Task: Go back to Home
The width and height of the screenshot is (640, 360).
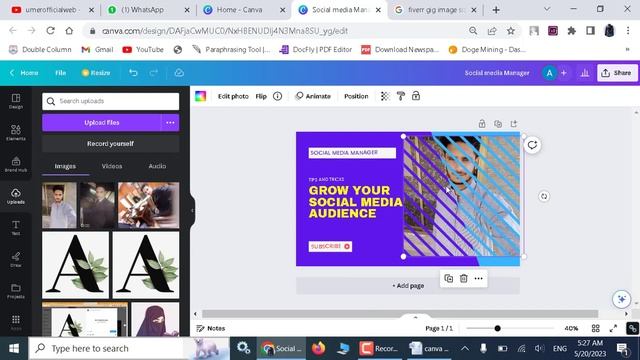Action: point(24,73)
